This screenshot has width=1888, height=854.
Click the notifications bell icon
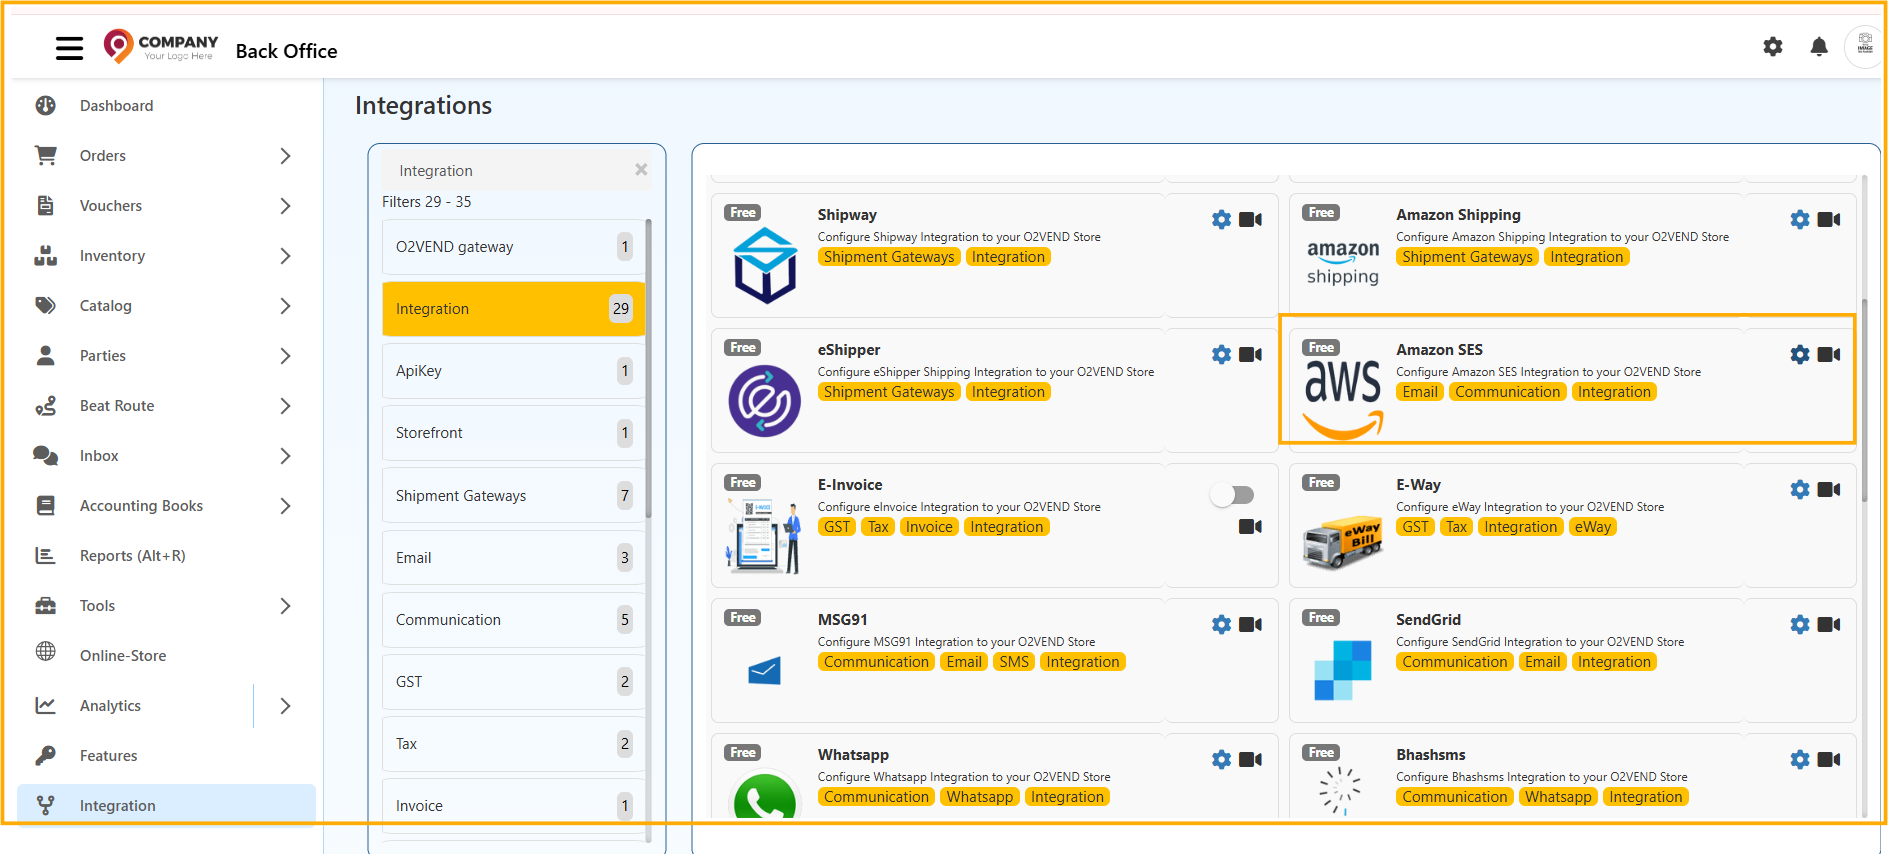click(1819, 47)
